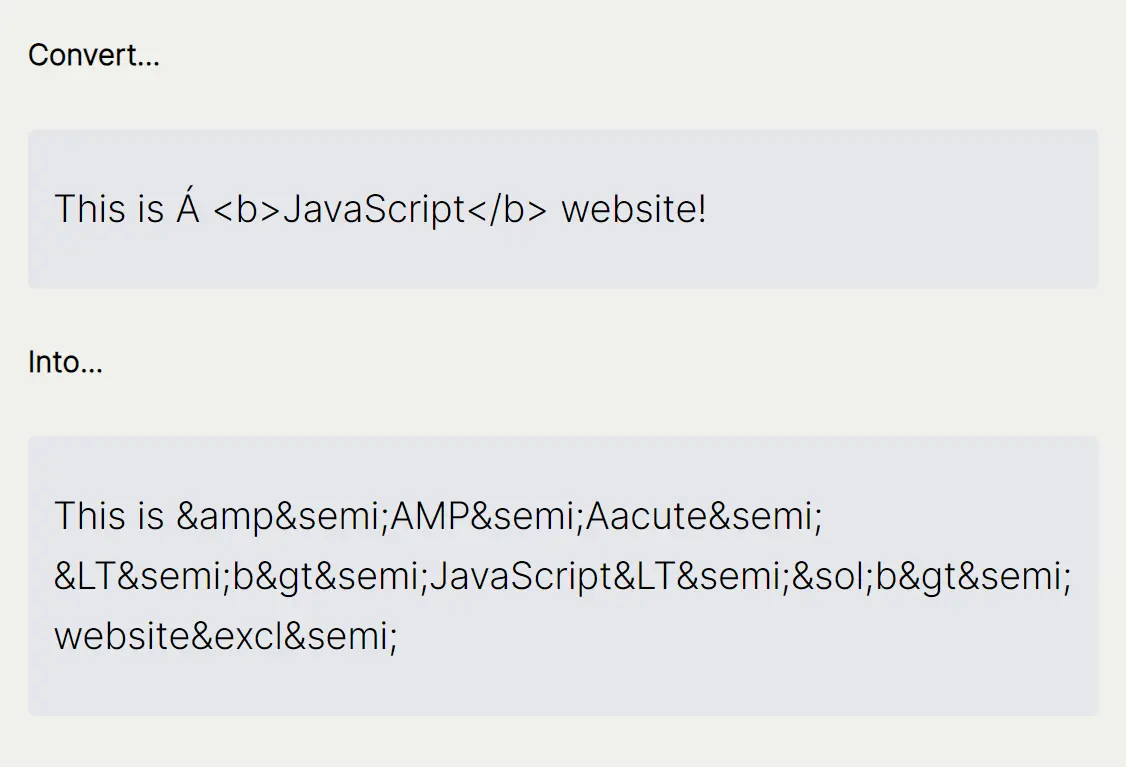The image size is (1126, 767).
Task: Click inside the input example code block
Action: (x=563, y=209)
